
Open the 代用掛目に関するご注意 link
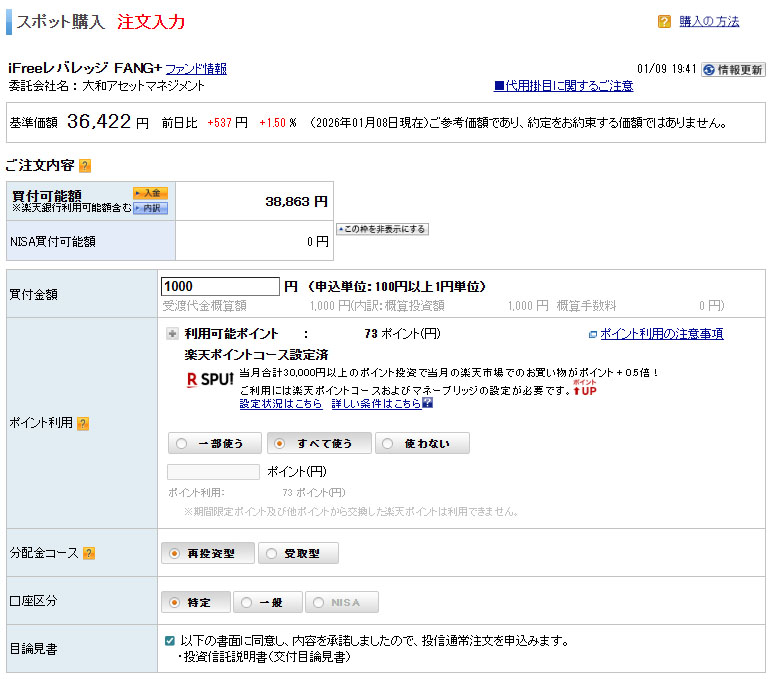tap(564, 86)
